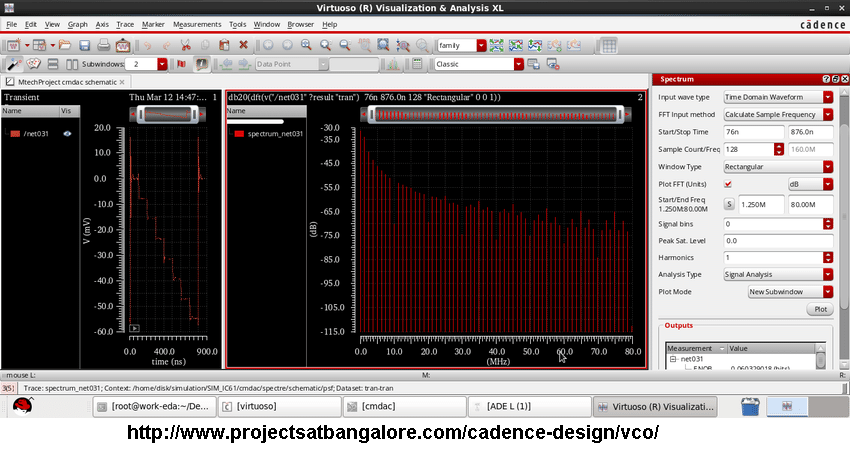
Task: Click the red X delete icon
Action: (244, 45)
